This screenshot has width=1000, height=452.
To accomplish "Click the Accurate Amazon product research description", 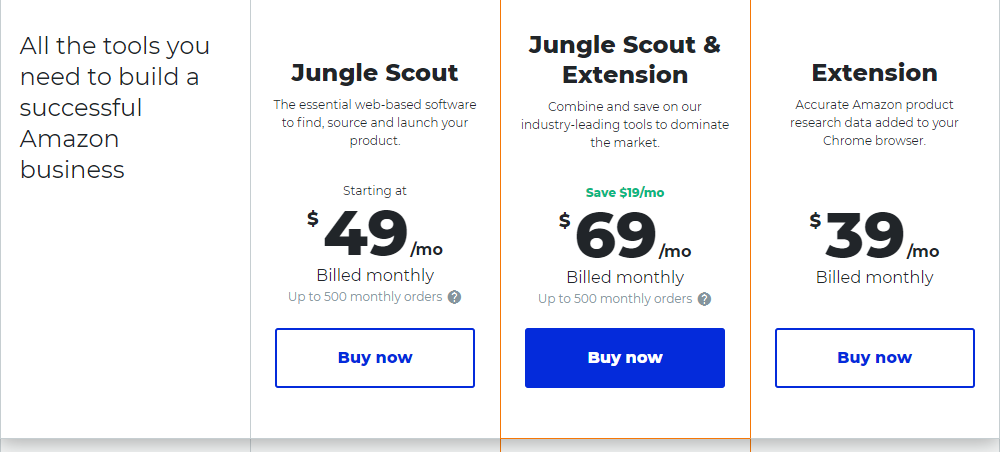I will pyautogui.click(x=875, y=122).
